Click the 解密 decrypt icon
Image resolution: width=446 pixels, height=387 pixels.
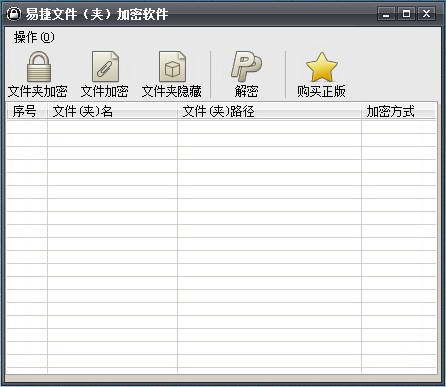(x=247, y=67)
